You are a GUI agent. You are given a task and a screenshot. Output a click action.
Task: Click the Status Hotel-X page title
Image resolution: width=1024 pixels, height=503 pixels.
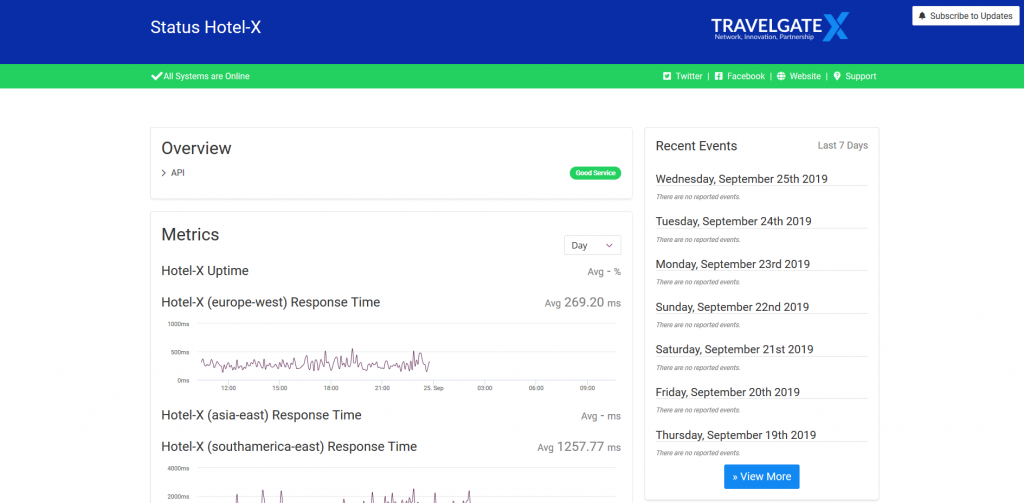[x=205, y=28]
